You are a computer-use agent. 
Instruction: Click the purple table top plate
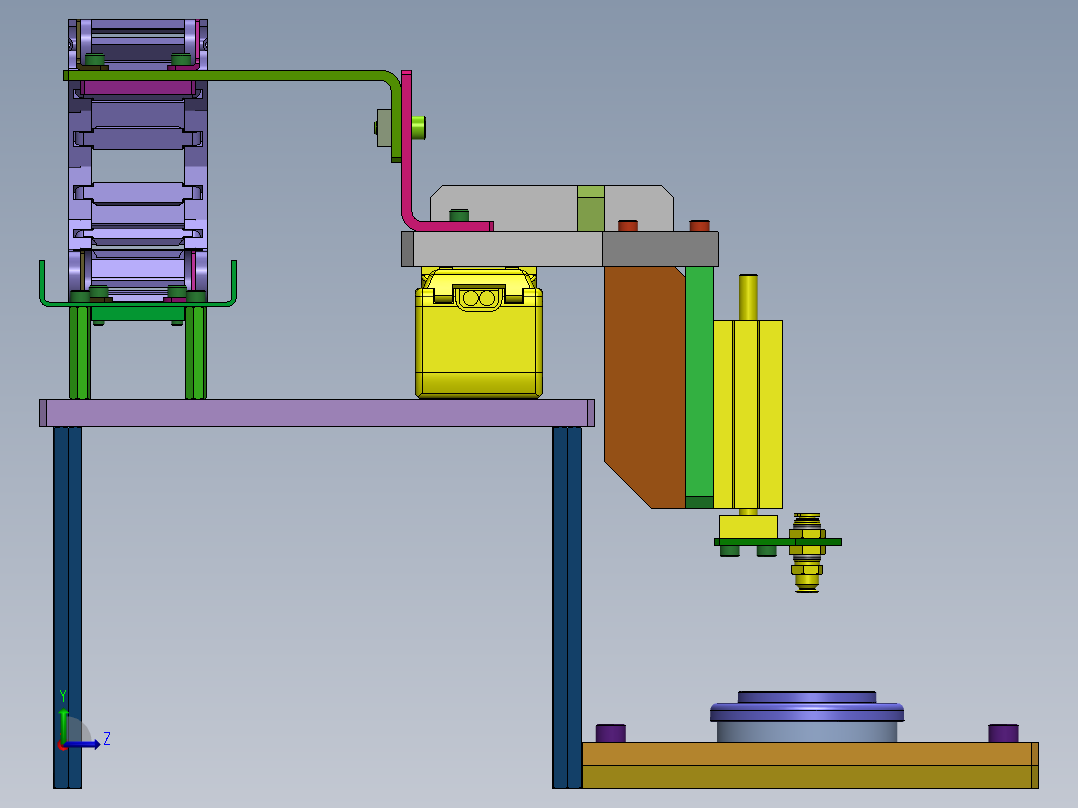tap(317, 413)
